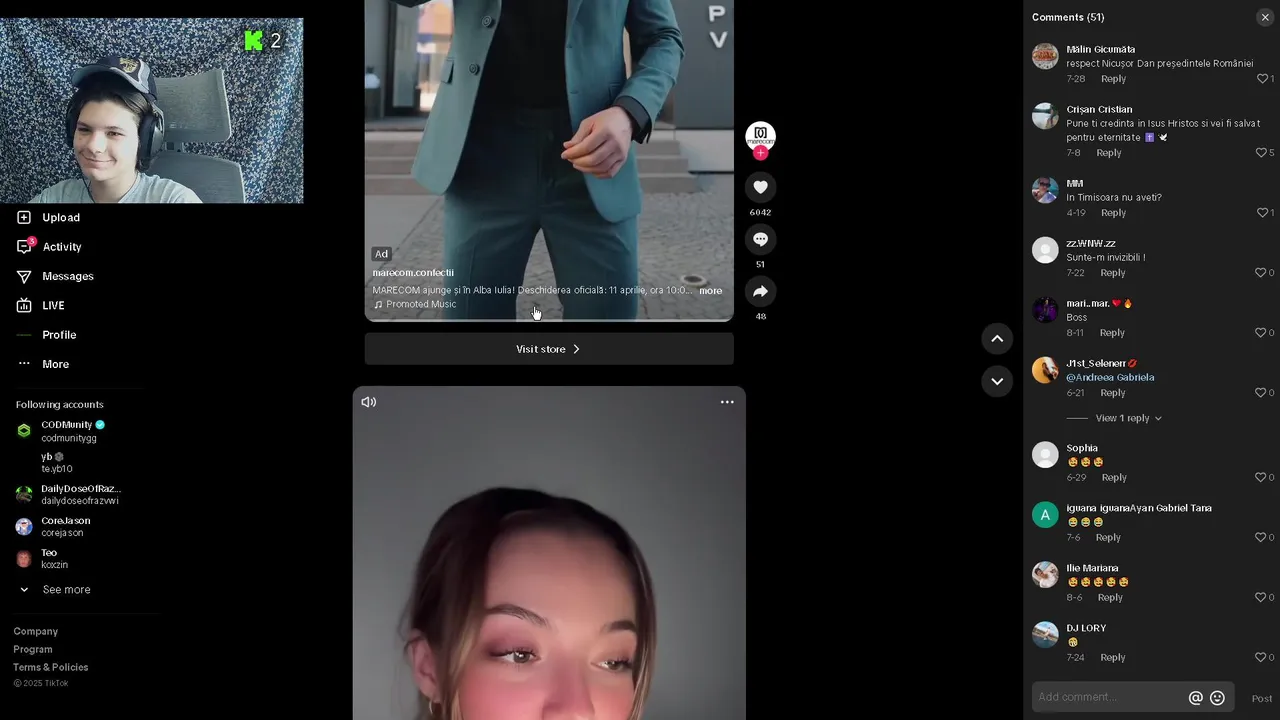
Task: Go to previous video with up arrow
Action: tap(997, 339)
